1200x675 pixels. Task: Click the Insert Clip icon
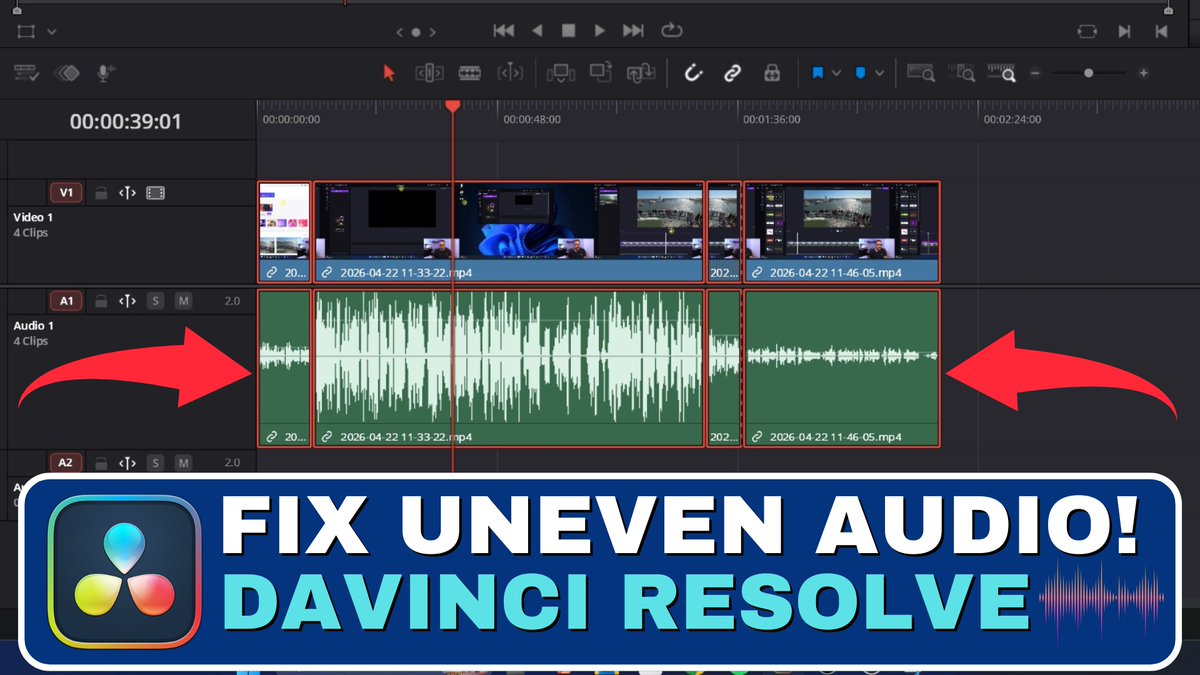[x=560, y=73]
